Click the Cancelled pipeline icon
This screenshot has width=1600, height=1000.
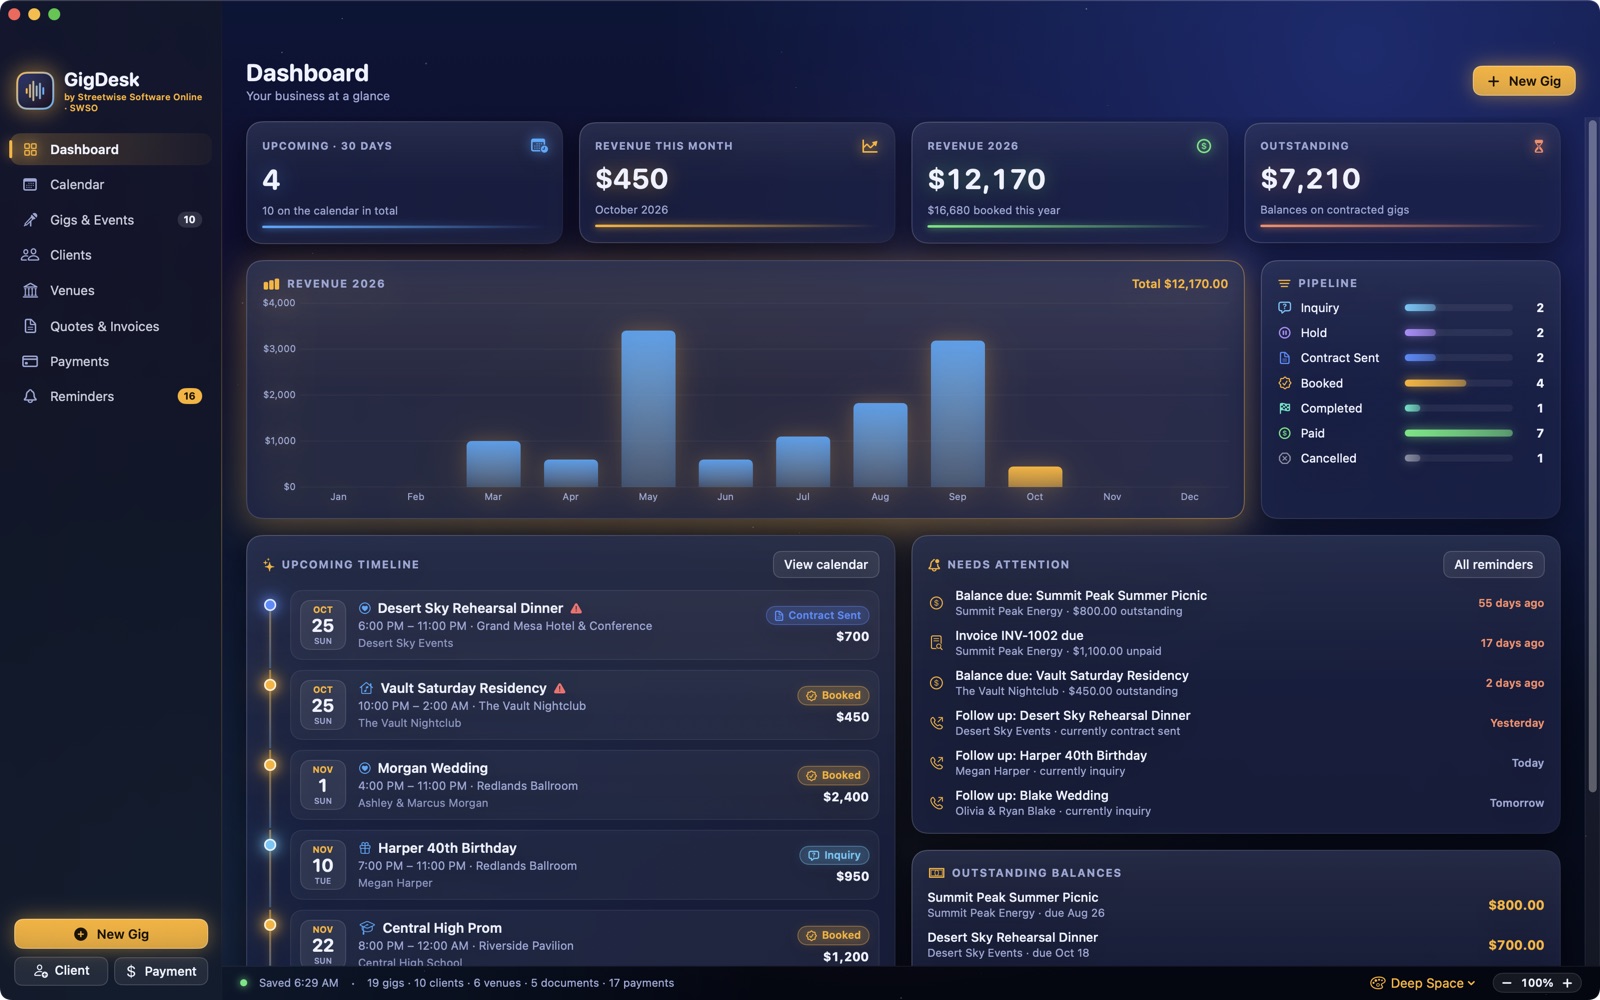(1285, 458)
